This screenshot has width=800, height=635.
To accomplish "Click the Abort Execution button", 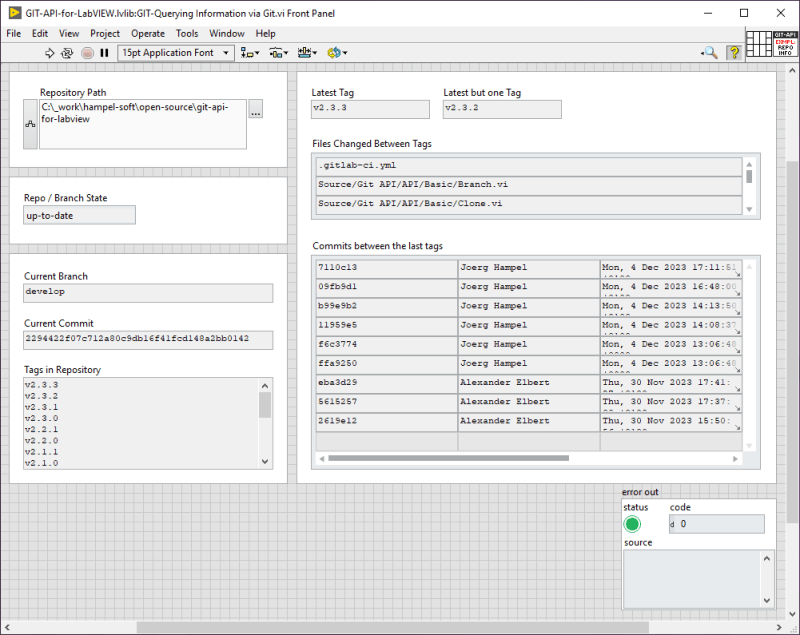I will pos(86,53).
